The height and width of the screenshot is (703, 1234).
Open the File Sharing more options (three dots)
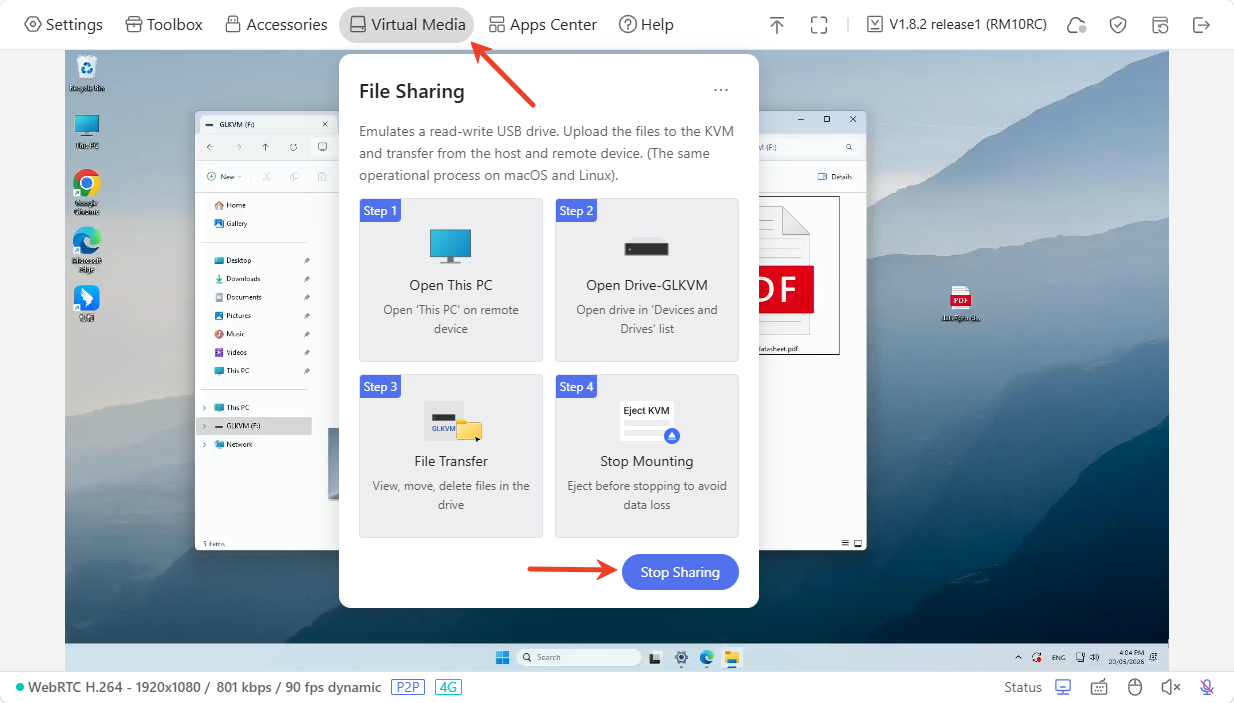pos(721,90)
